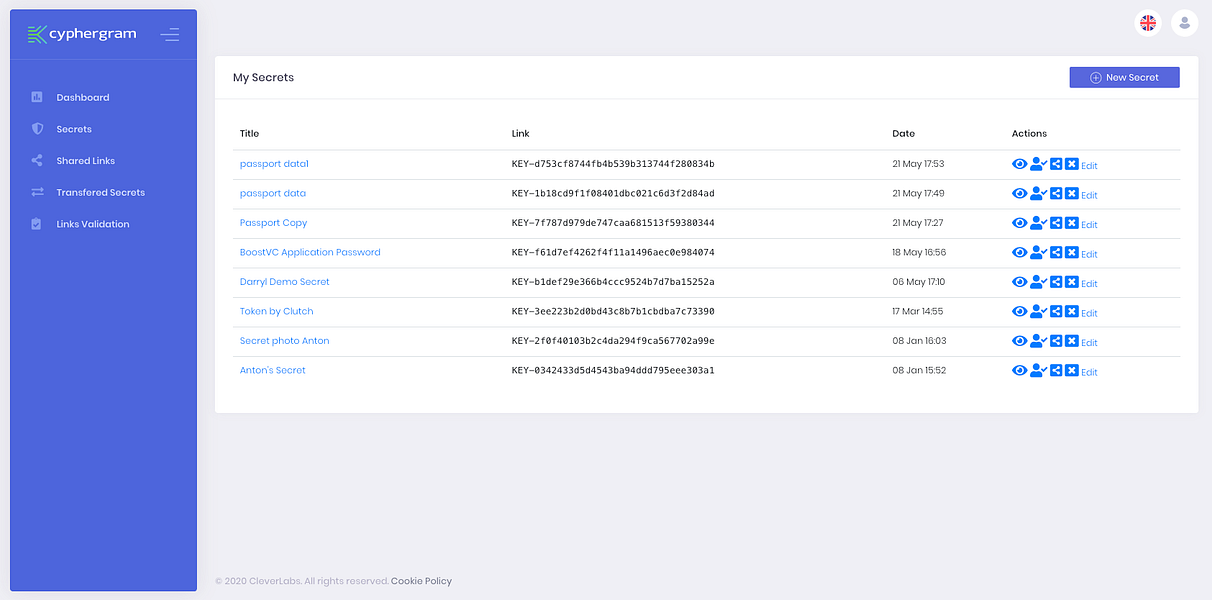Viewport: 1212px width, 600px height.
Task: Click delete X icon for Token by Clutch
Action: coord(1072,311)
